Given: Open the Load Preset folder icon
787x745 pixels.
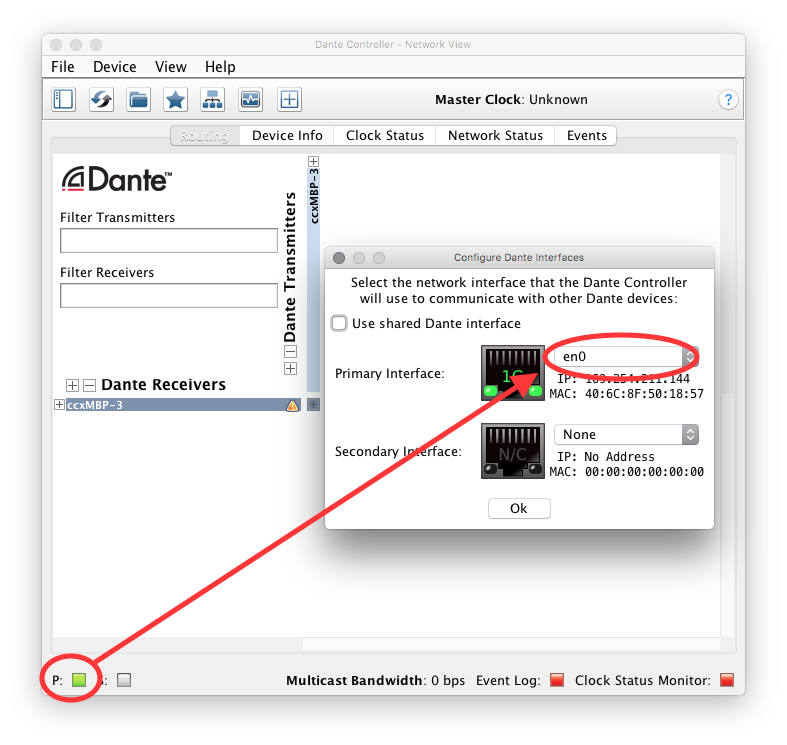Looking at the screenshot, I should point(138,99).
